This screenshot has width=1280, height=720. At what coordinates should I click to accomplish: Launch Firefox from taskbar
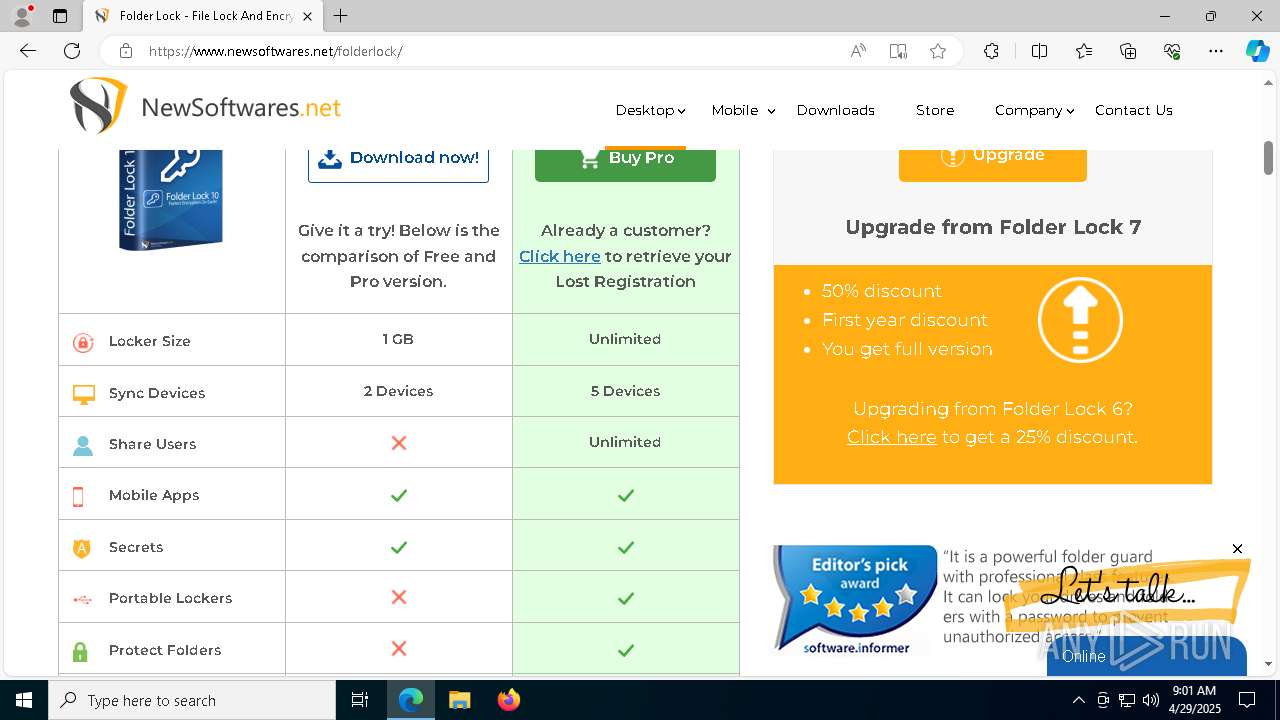coord(509,700)
